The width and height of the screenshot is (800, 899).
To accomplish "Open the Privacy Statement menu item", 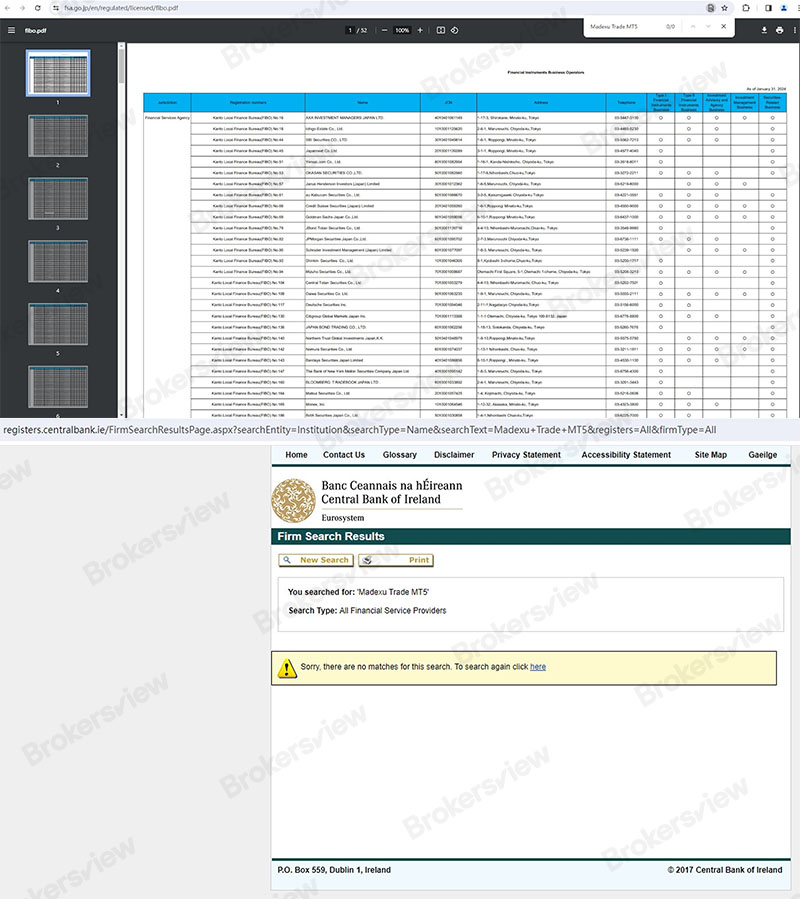I will (526, 455).
